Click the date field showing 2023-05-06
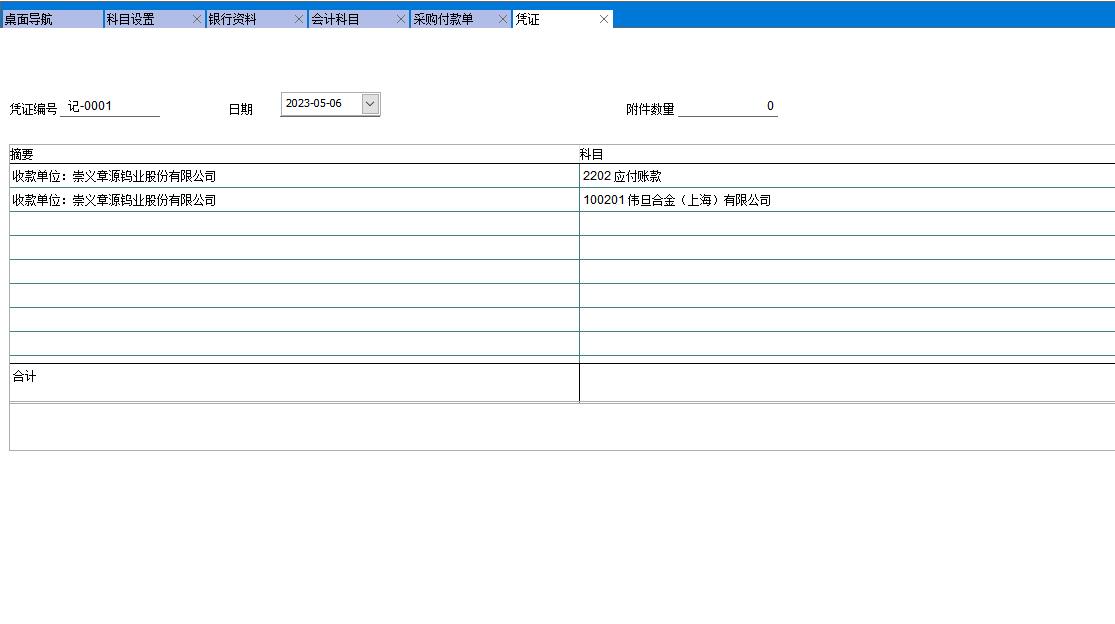The width and height of the screenshot is (1115, 624). point(318,104)
